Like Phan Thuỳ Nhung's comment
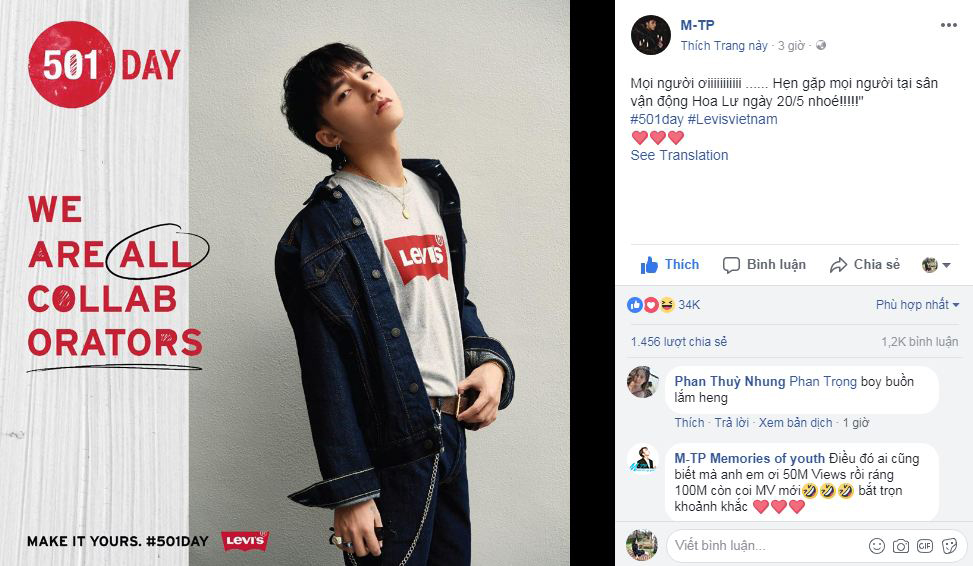 point(689,423)
